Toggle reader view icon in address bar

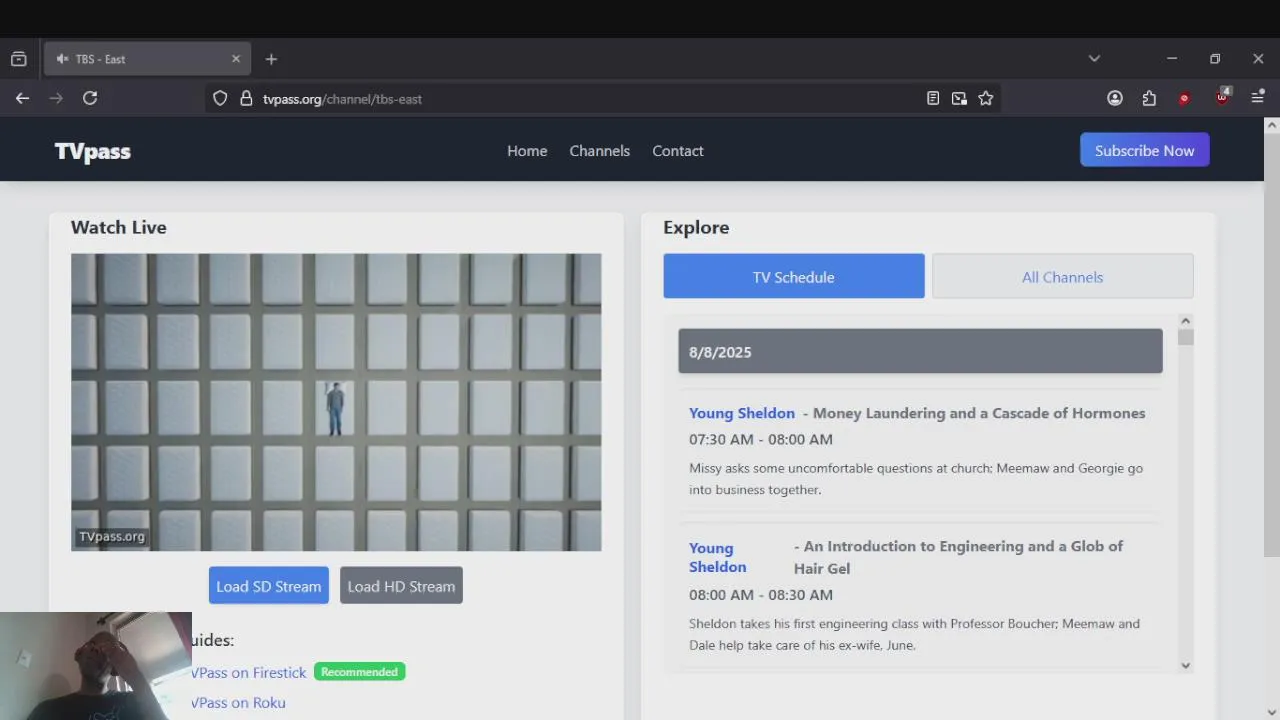pyautogui.click(x=933, y=98)
